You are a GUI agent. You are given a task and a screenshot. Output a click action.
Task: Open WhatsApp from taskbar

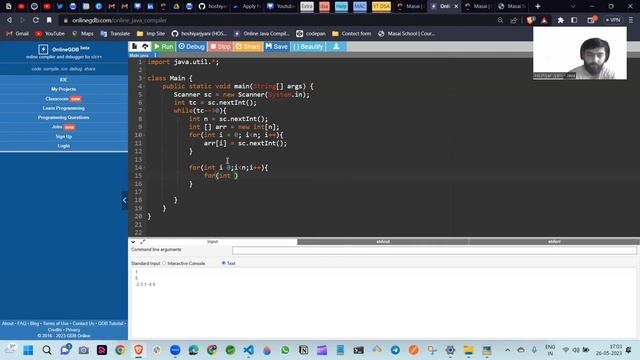[x=285, y=350]
